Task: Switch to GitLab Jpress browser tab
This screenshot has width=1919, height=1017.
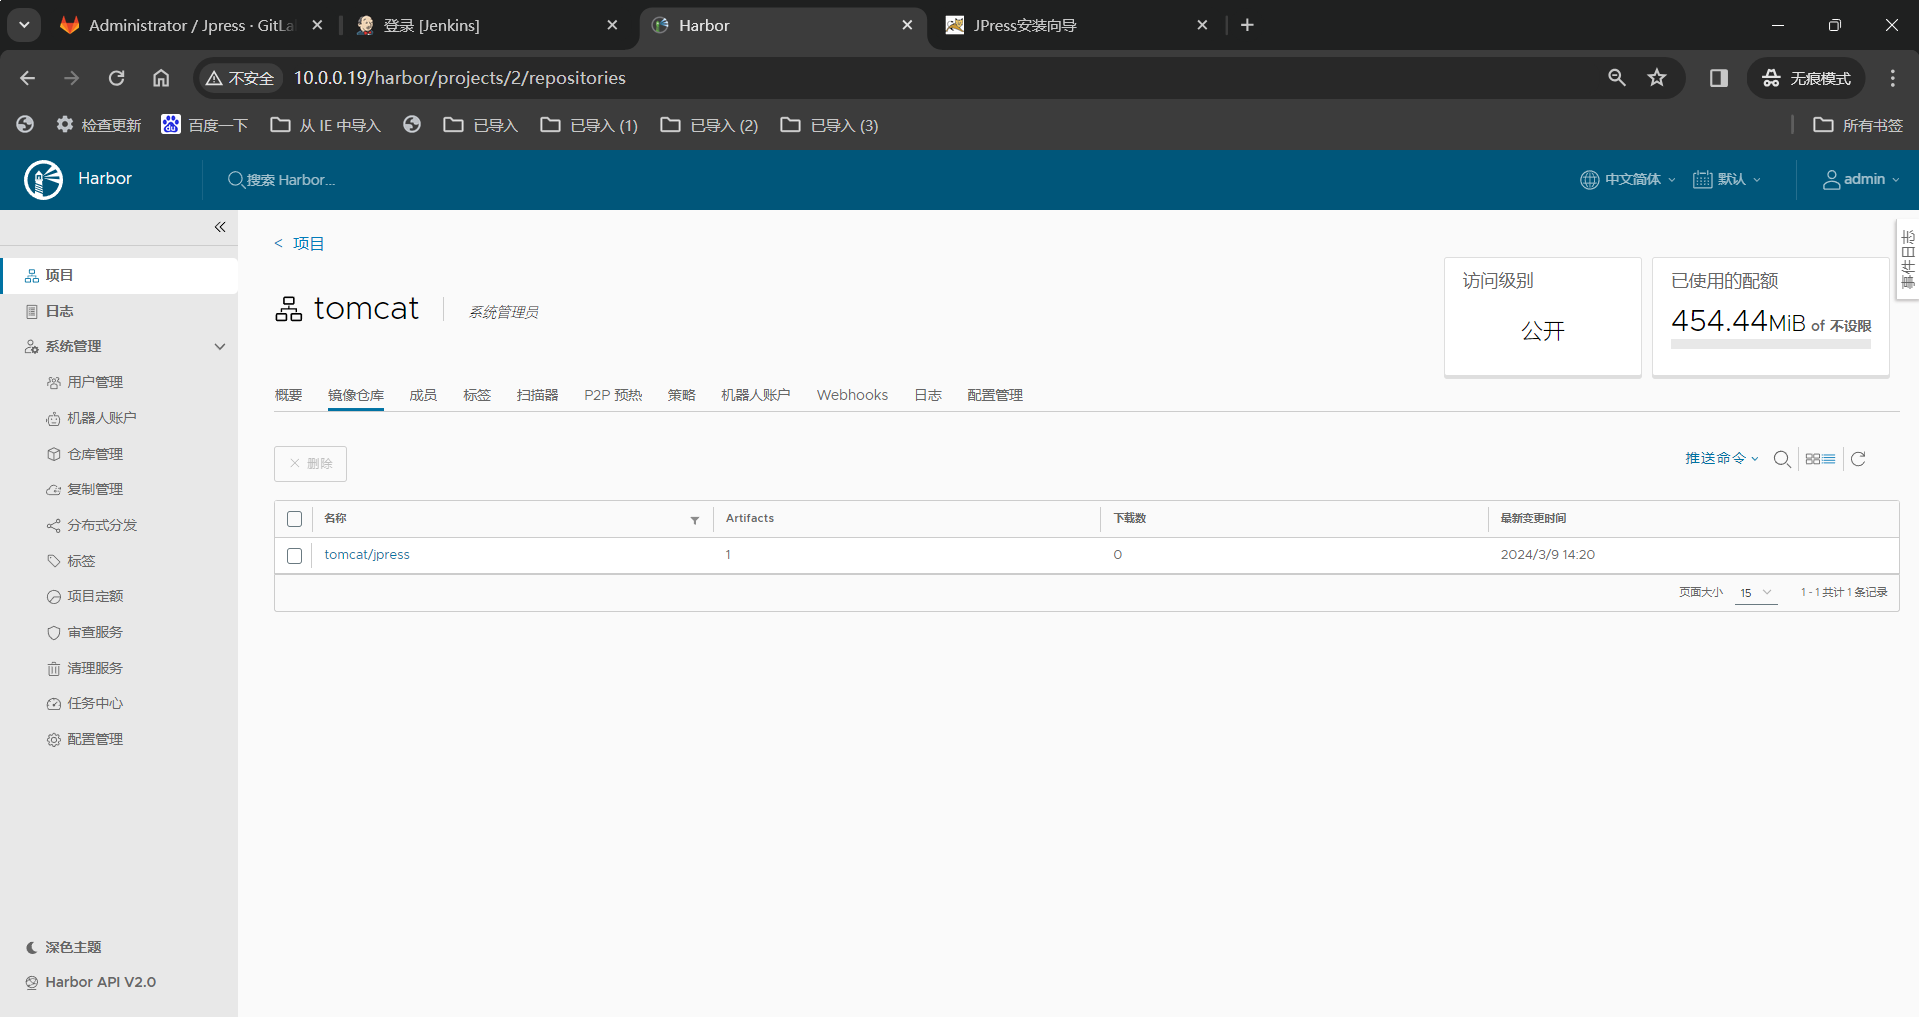Action: coord(190,25)
